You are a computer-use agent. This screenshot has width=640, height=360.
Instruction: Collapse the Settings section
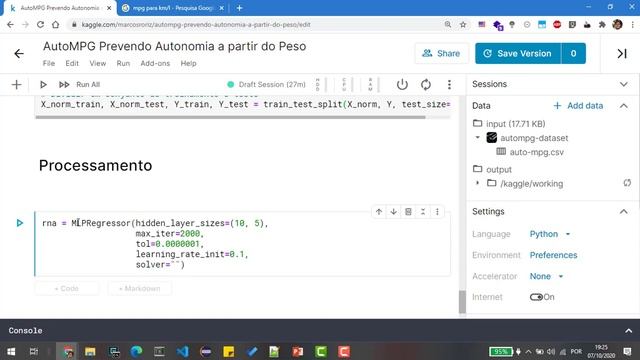624,211
